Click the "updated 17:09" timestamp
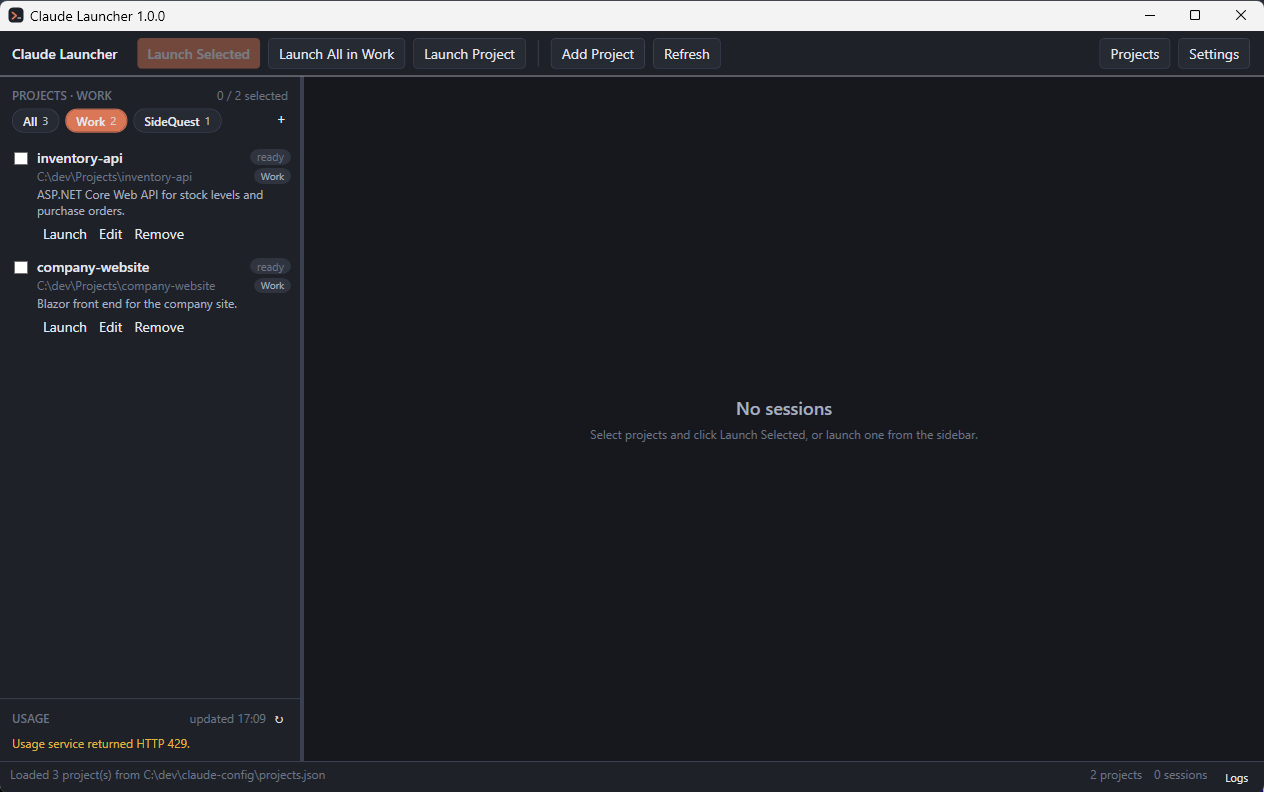The width and height of the screenshot is (1264, 792). click(228, 719)
